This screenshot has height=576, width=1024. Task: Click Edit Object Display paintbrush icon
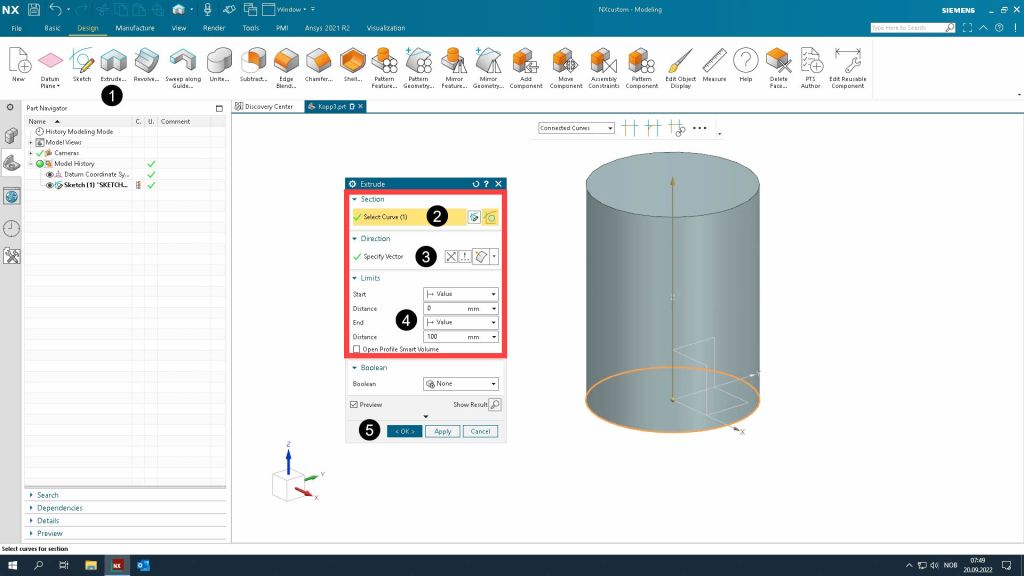tap(681, 62)
